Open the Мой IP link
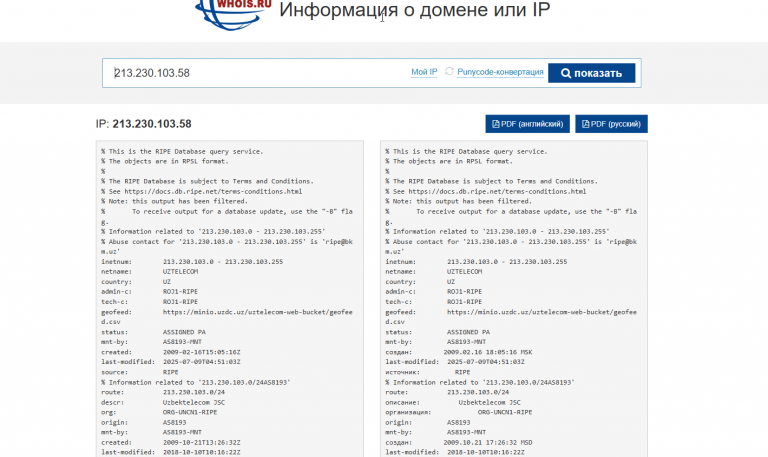 424,72
